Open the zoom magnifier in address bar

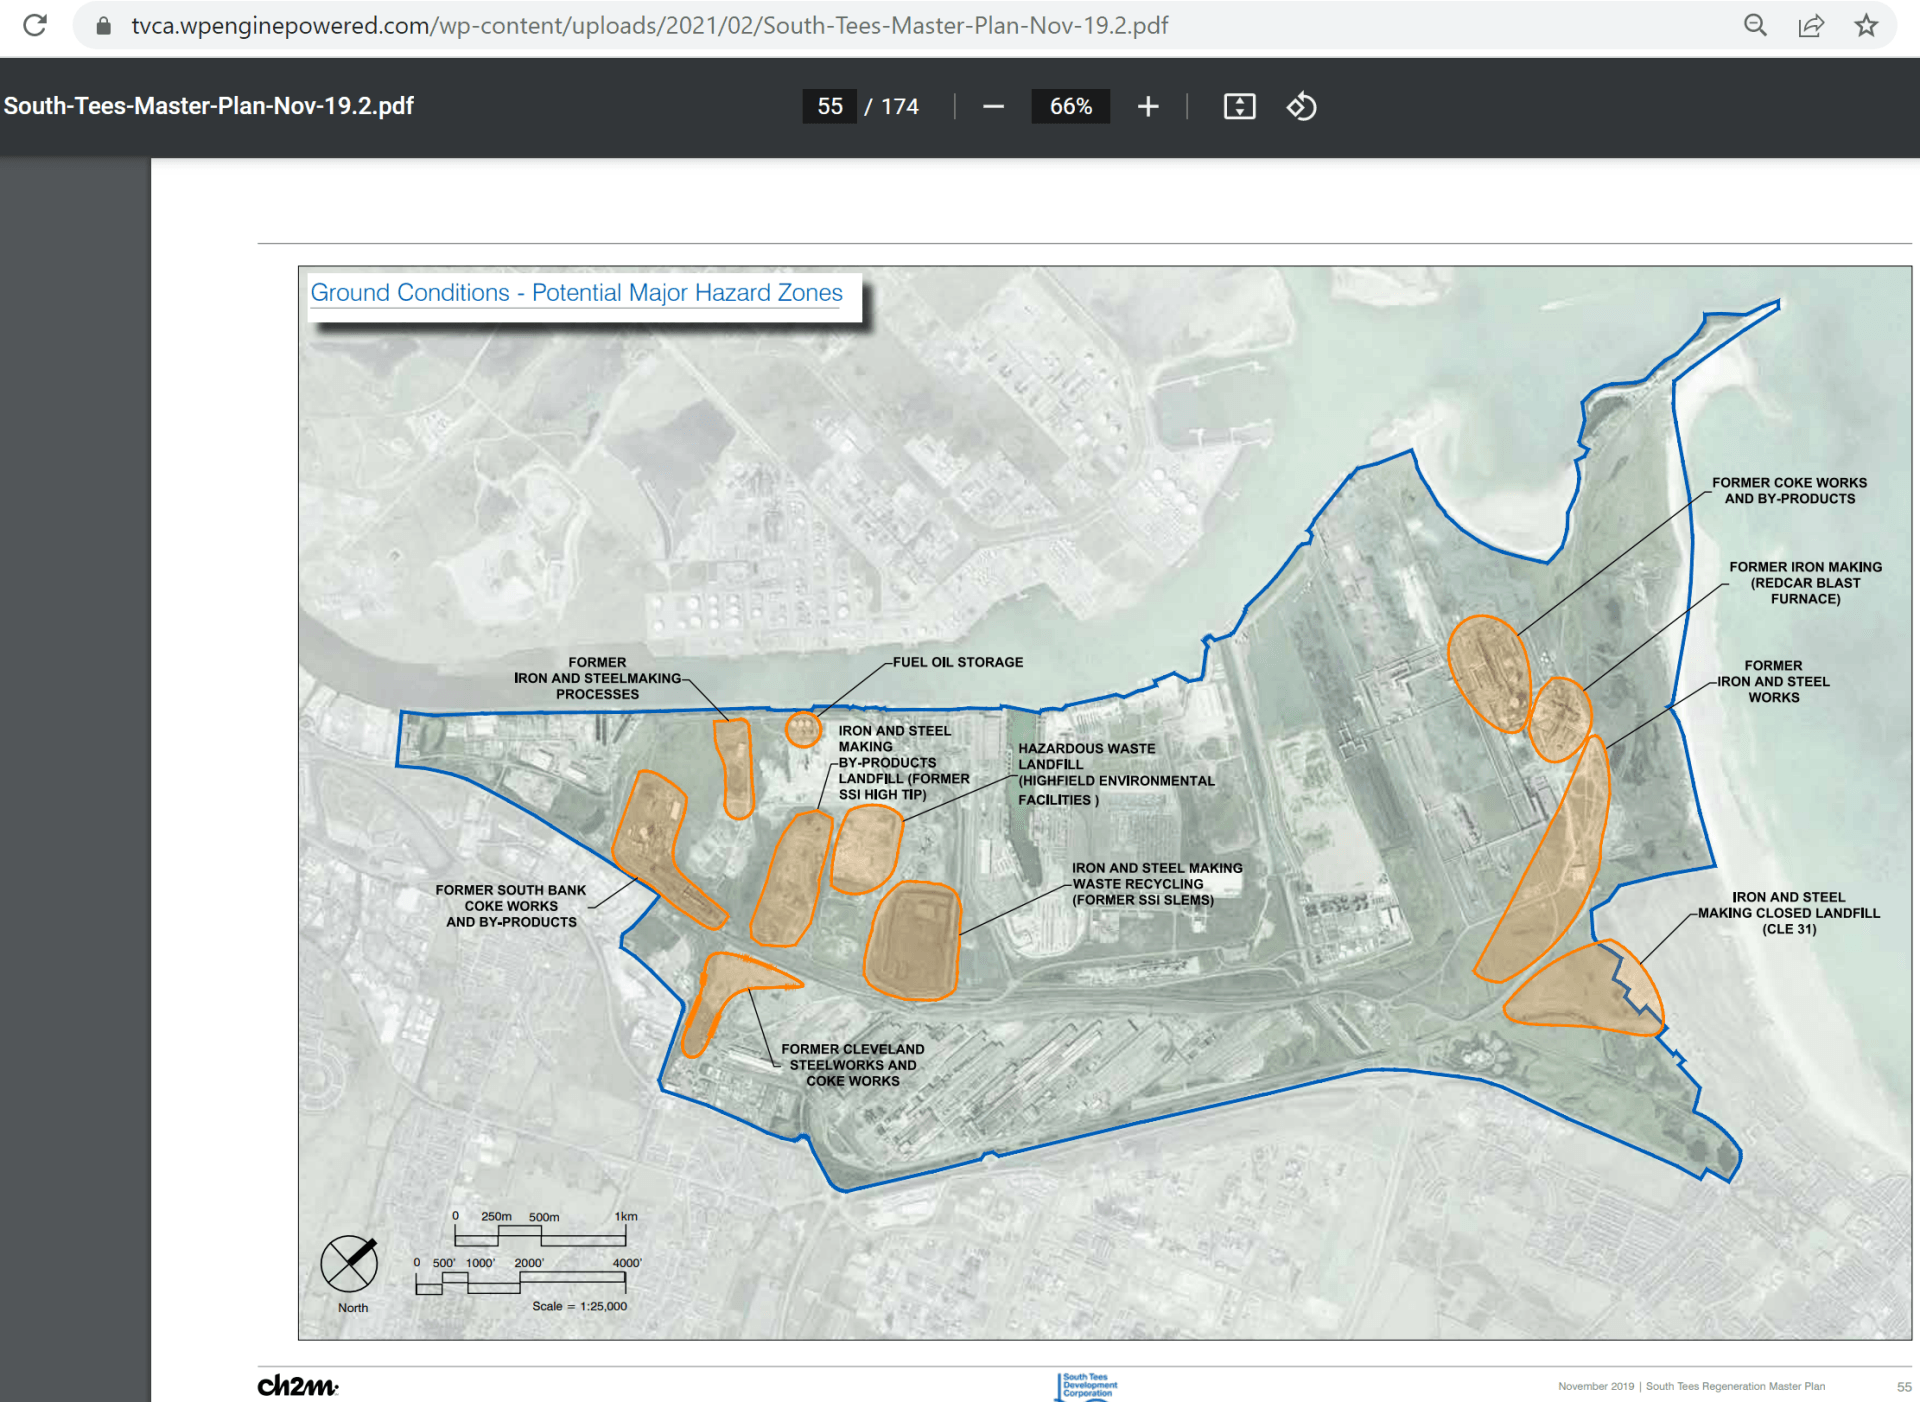pos(1755,25)
